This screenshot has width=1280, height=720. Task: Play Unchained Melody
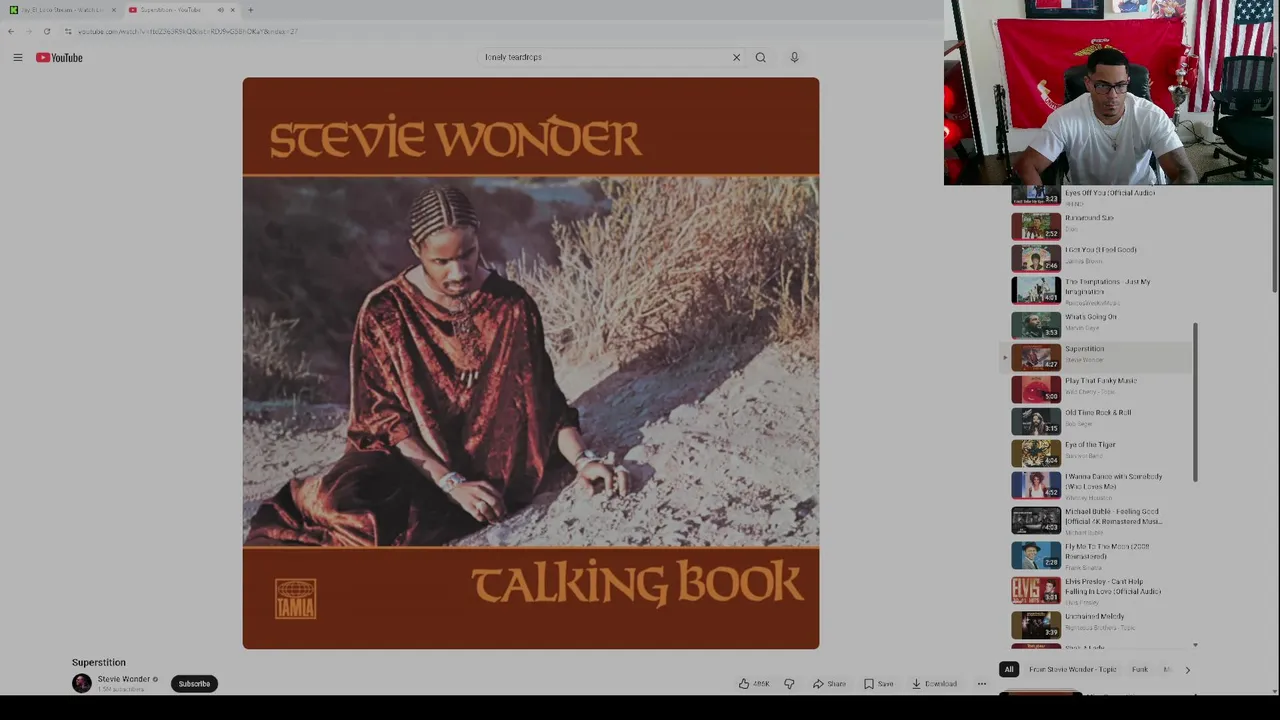(x=1098, y=624)
